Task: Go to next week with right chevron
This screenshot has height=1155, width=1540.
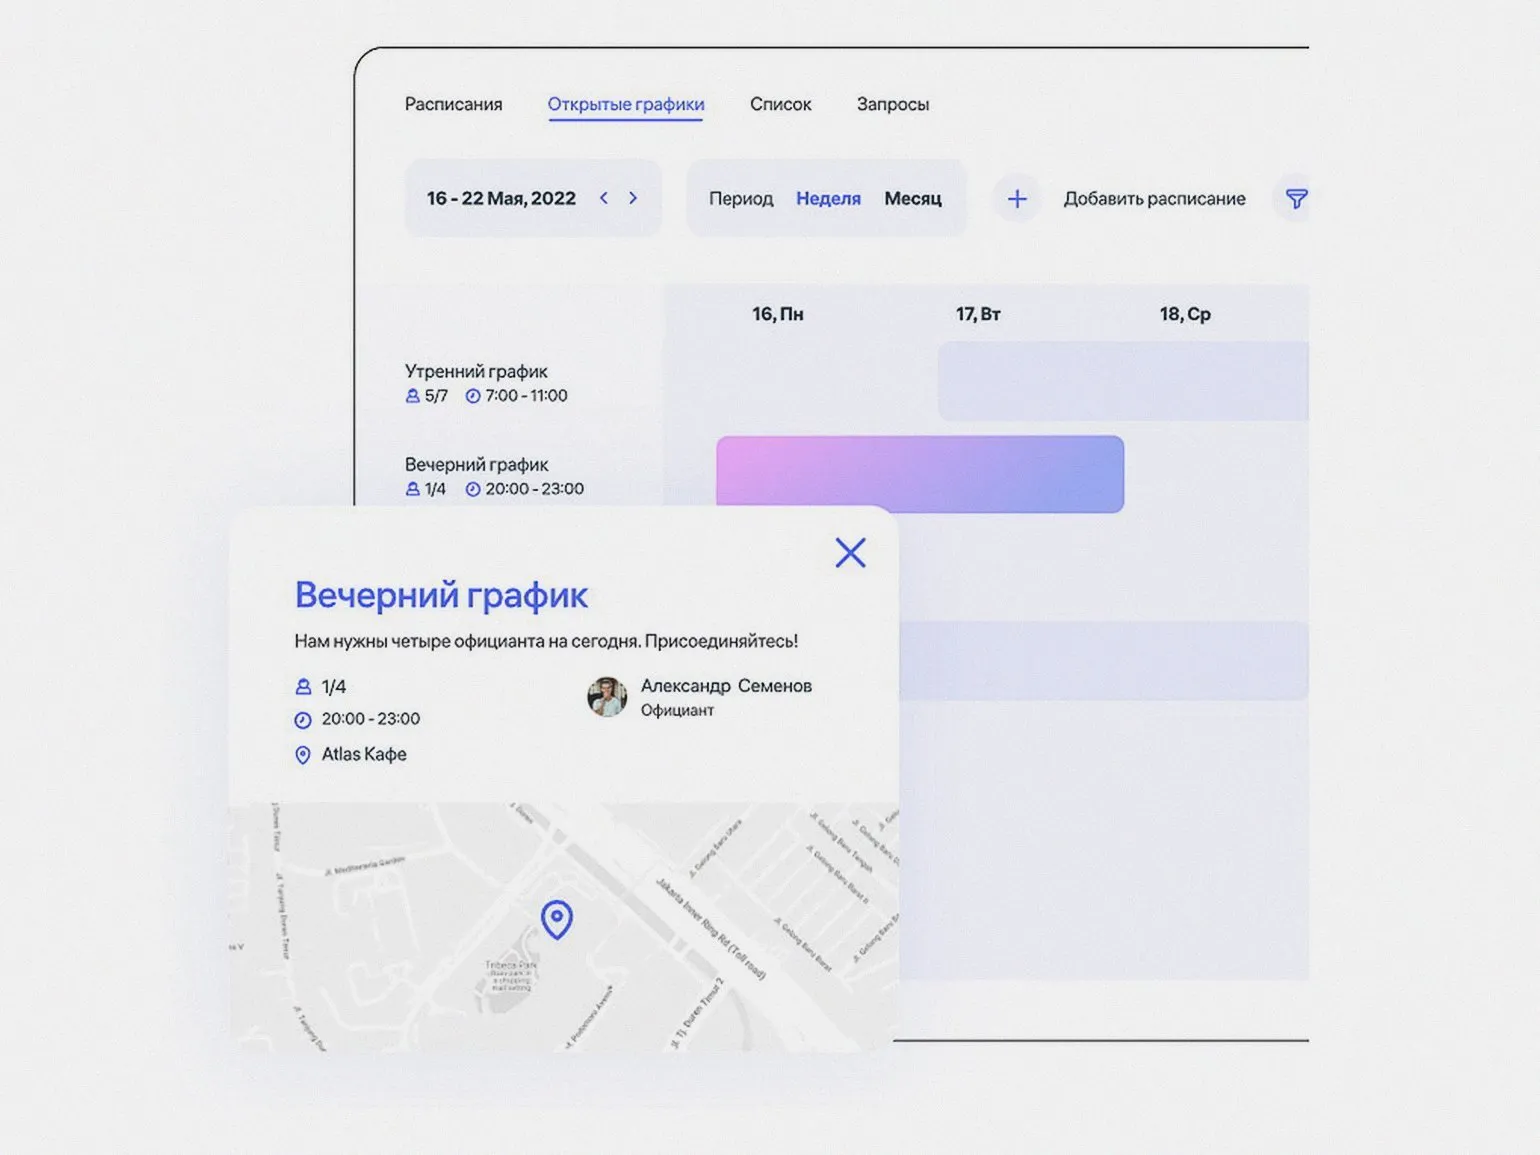Action: click(x=633, y=198)
